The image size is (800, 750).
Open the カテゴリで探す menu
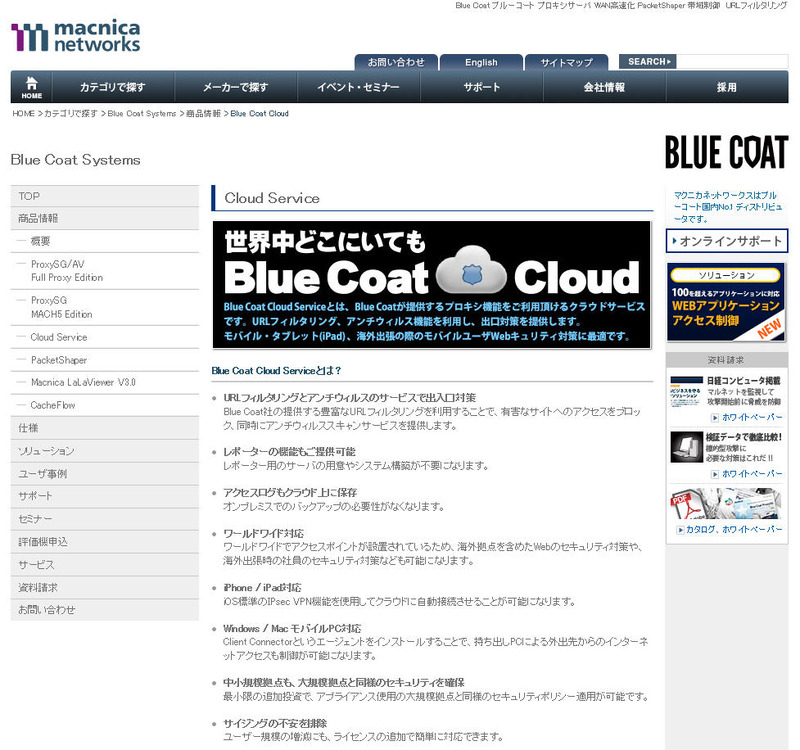coord(113,87)
